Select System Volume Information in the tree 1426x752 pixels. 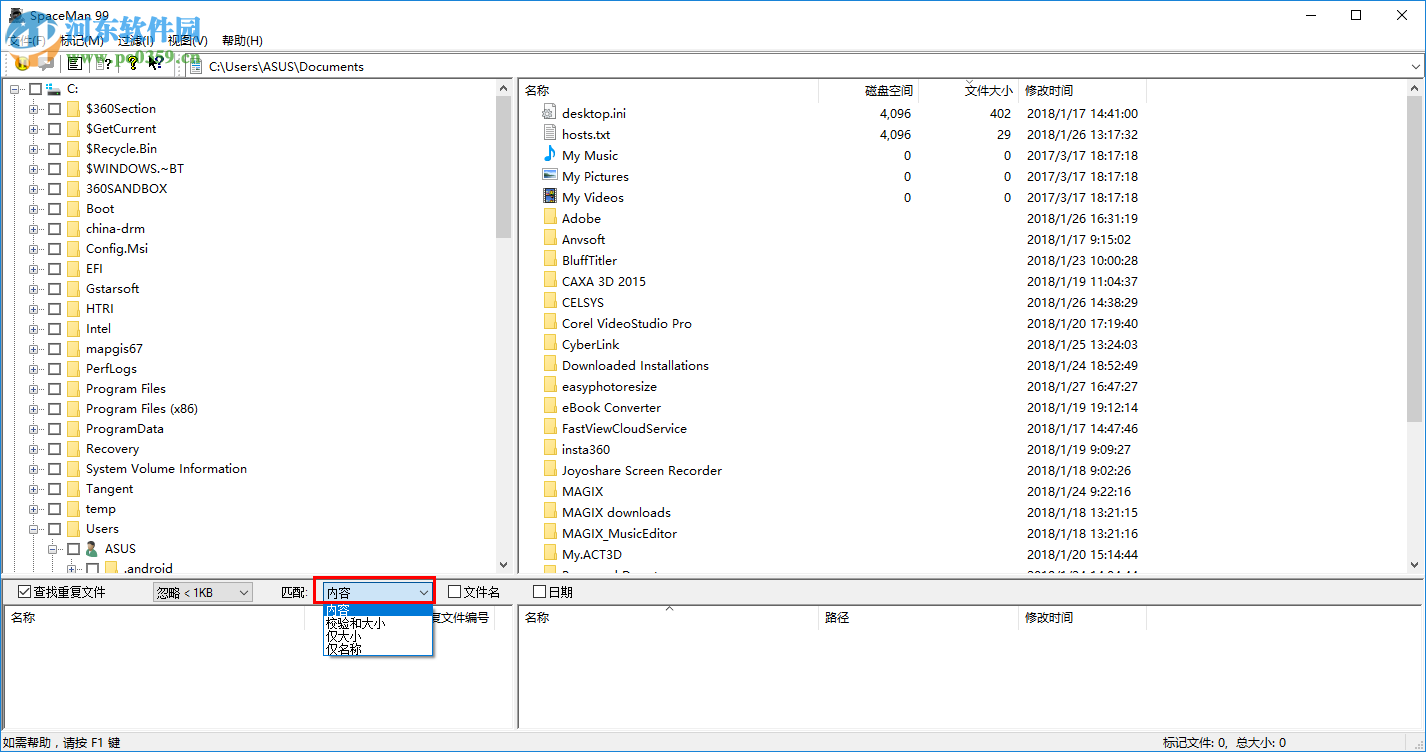(x=166, y=469)
